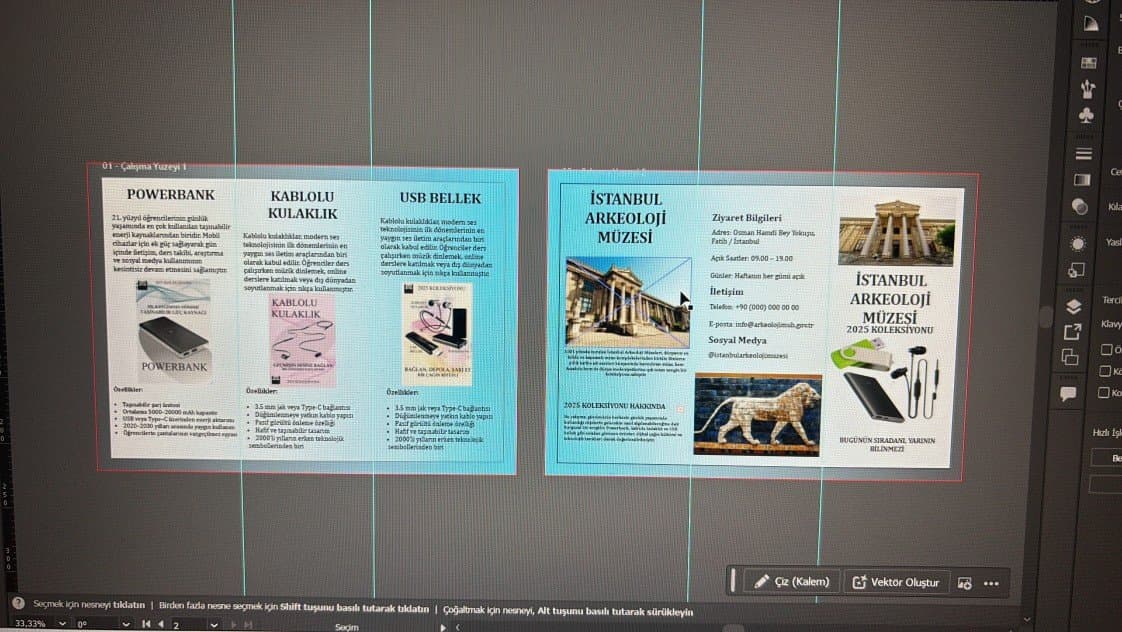Click the Çiz (Kalem) button
The width and height of the screenshot is (1122, 632).
point(792,582)
